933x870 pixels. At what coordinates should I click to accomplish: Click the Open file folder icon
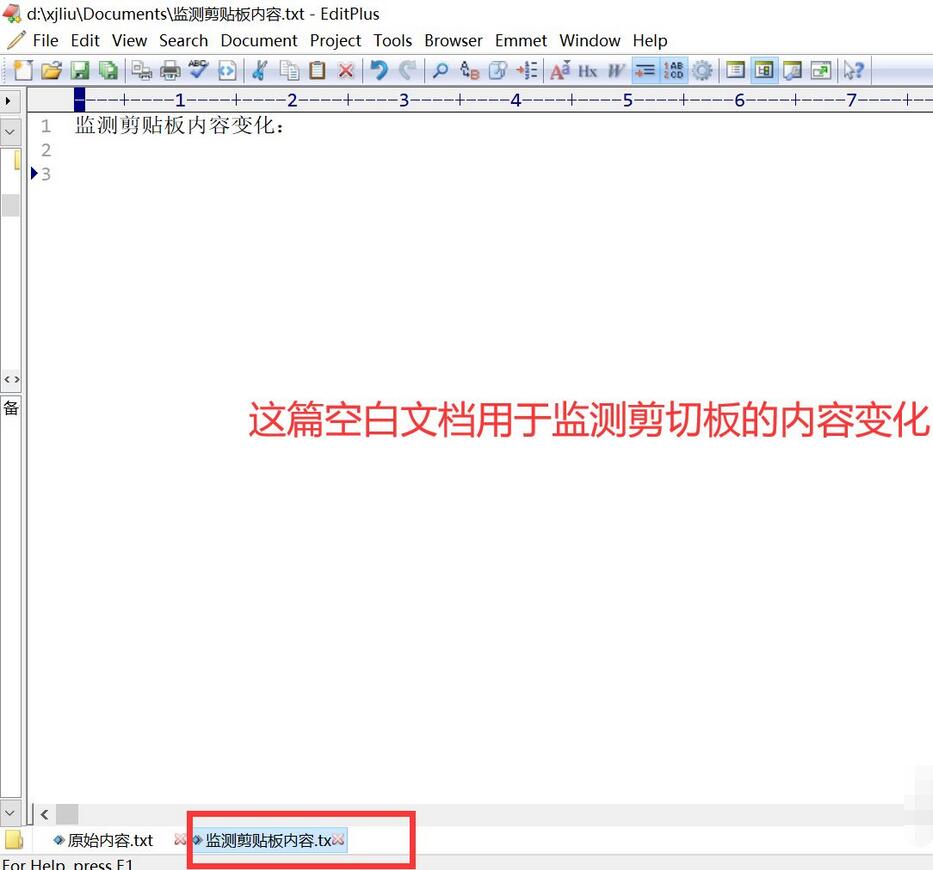[x=52, y=70]
